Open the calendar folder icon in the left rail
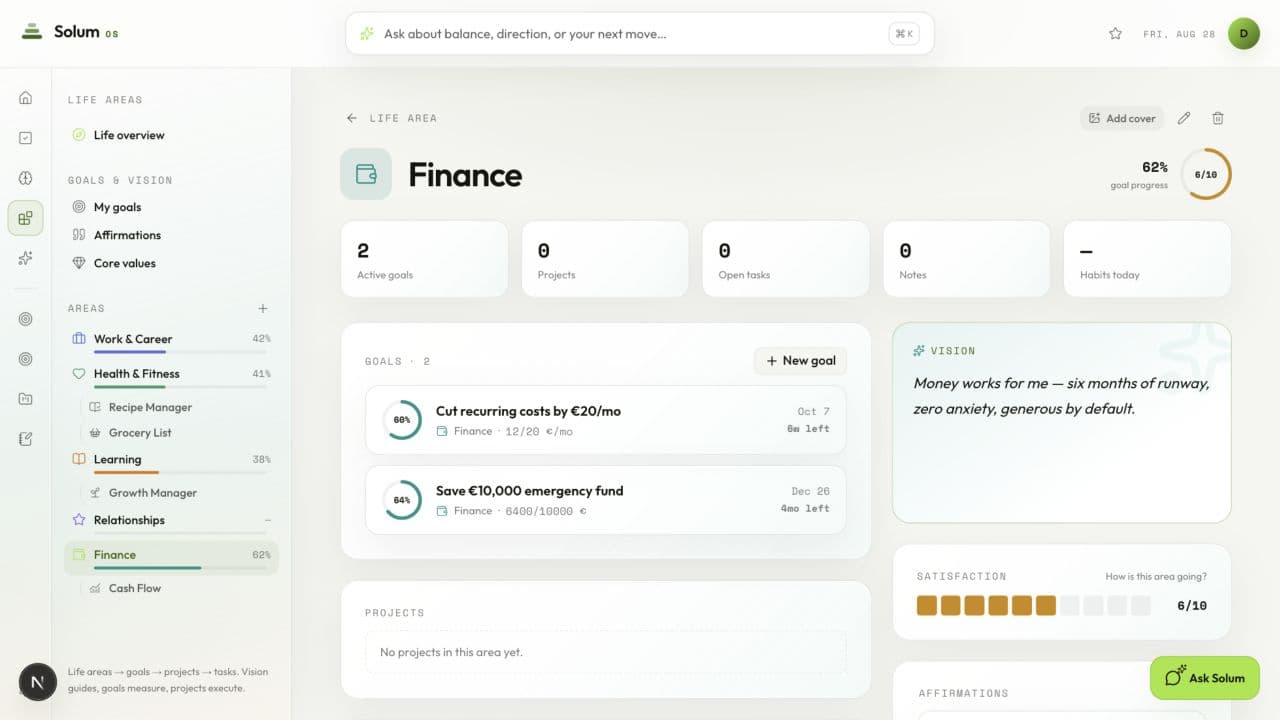Image resolution: width=1280 pixels, height=720 pixels. point(26,399)
